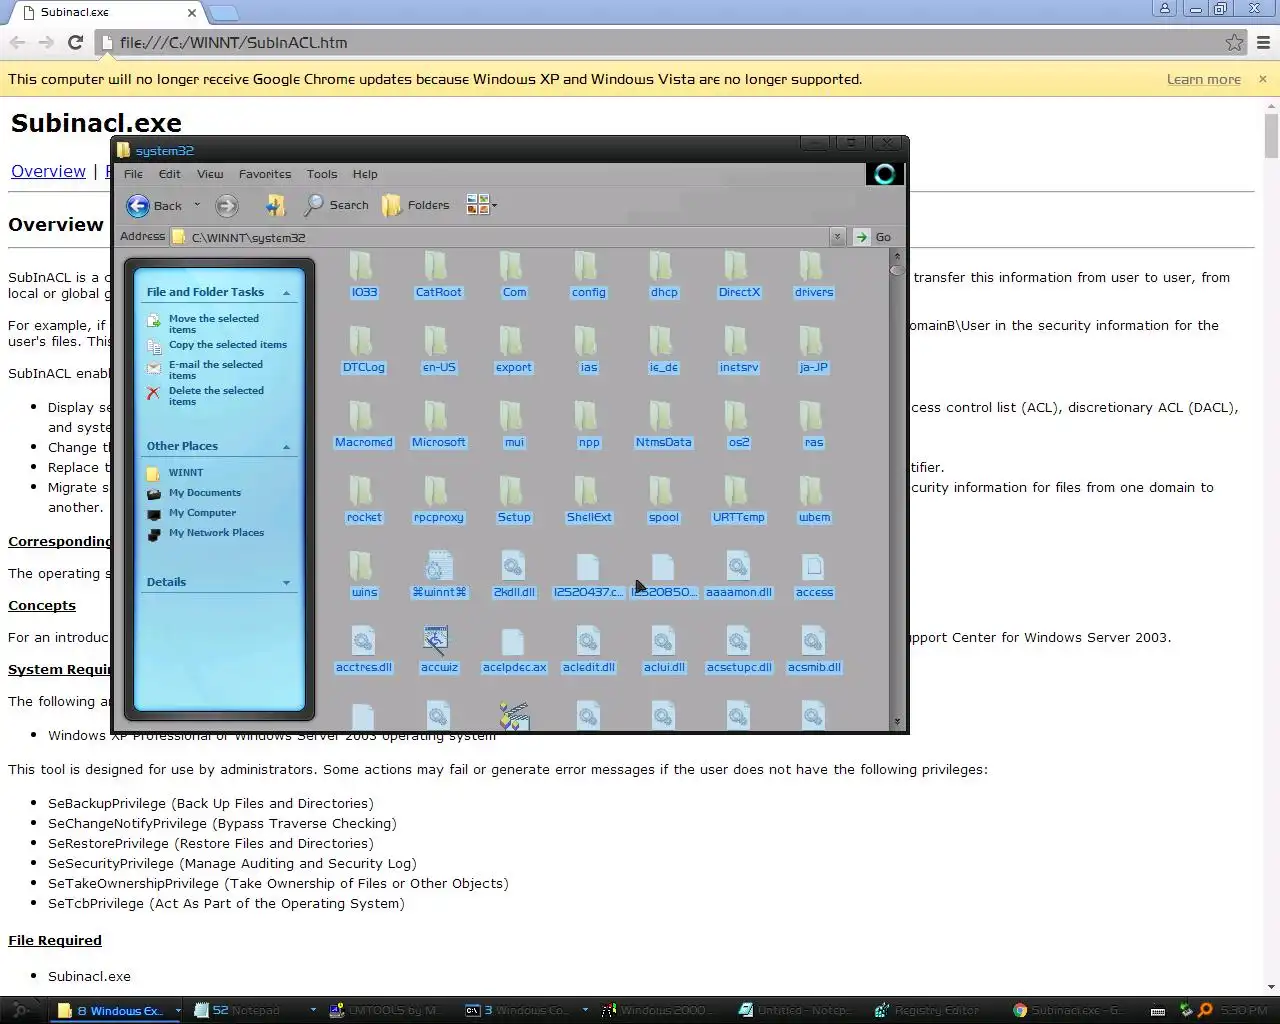The height and width of the screenshot is (1024, 1280).
Task: Select the NtmsData folder icon
Action: 663,416
